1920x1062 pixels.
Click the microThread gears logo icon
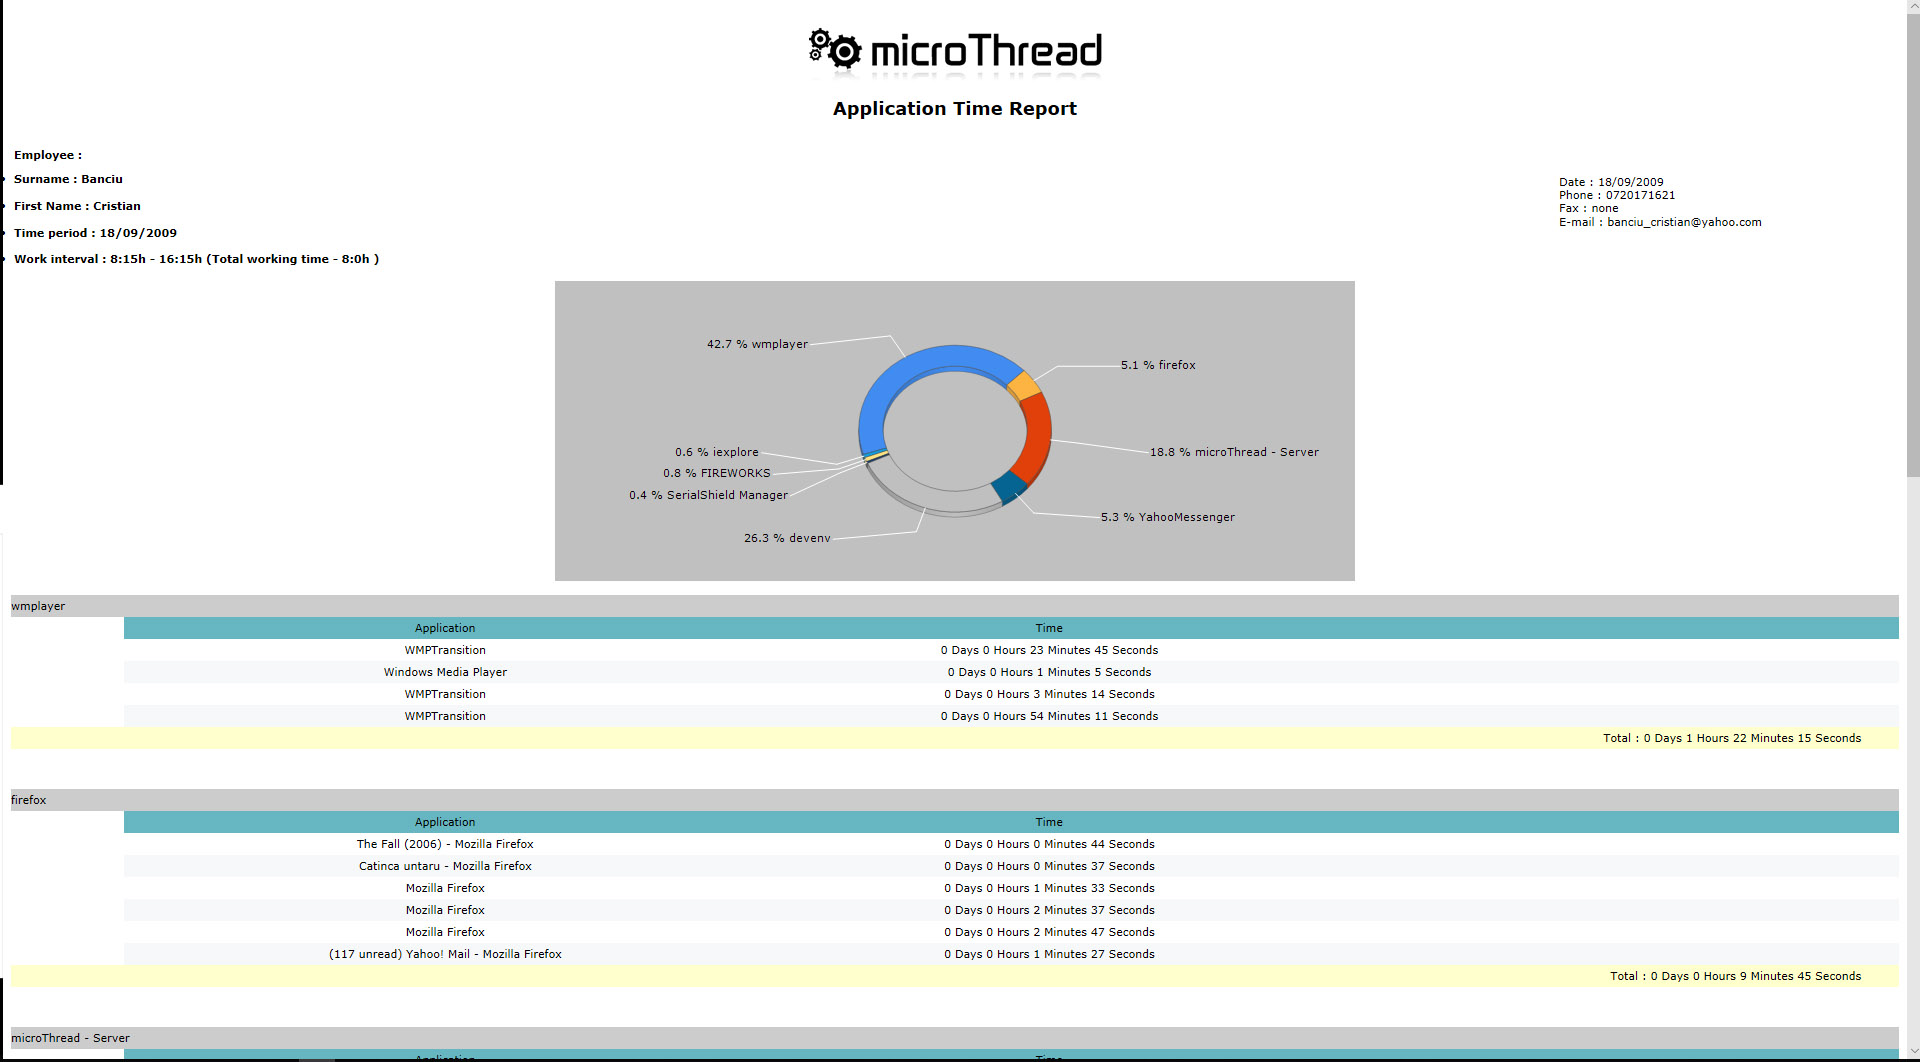pos(834,48)
